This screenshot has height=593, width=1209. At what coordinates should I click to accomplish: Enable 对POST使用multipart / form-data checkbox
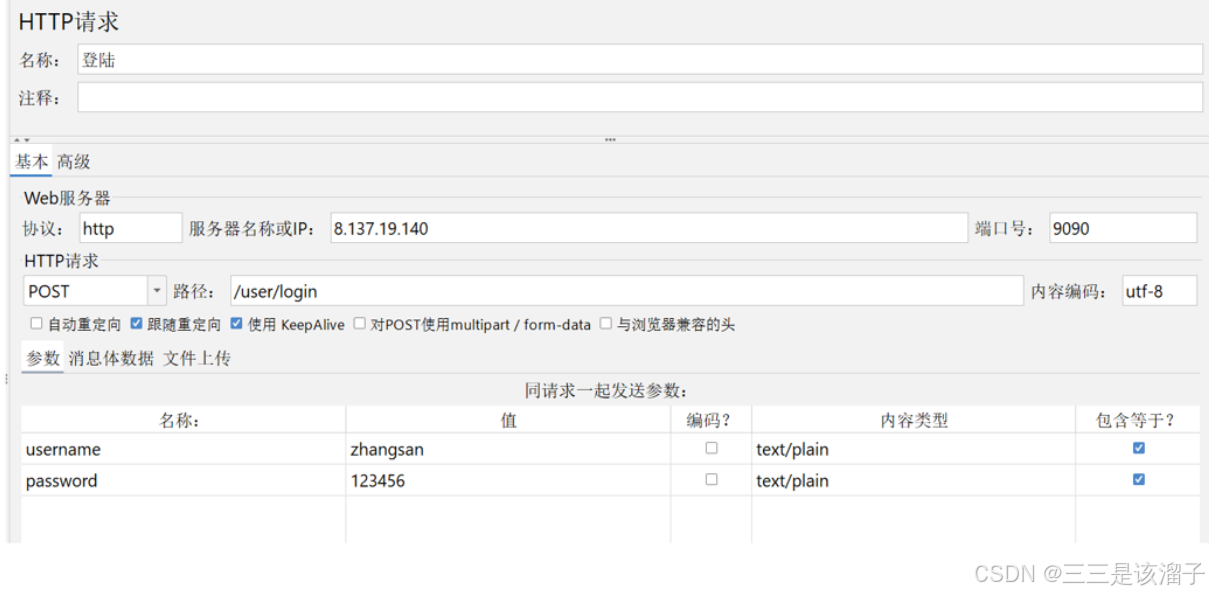point(360,324)
